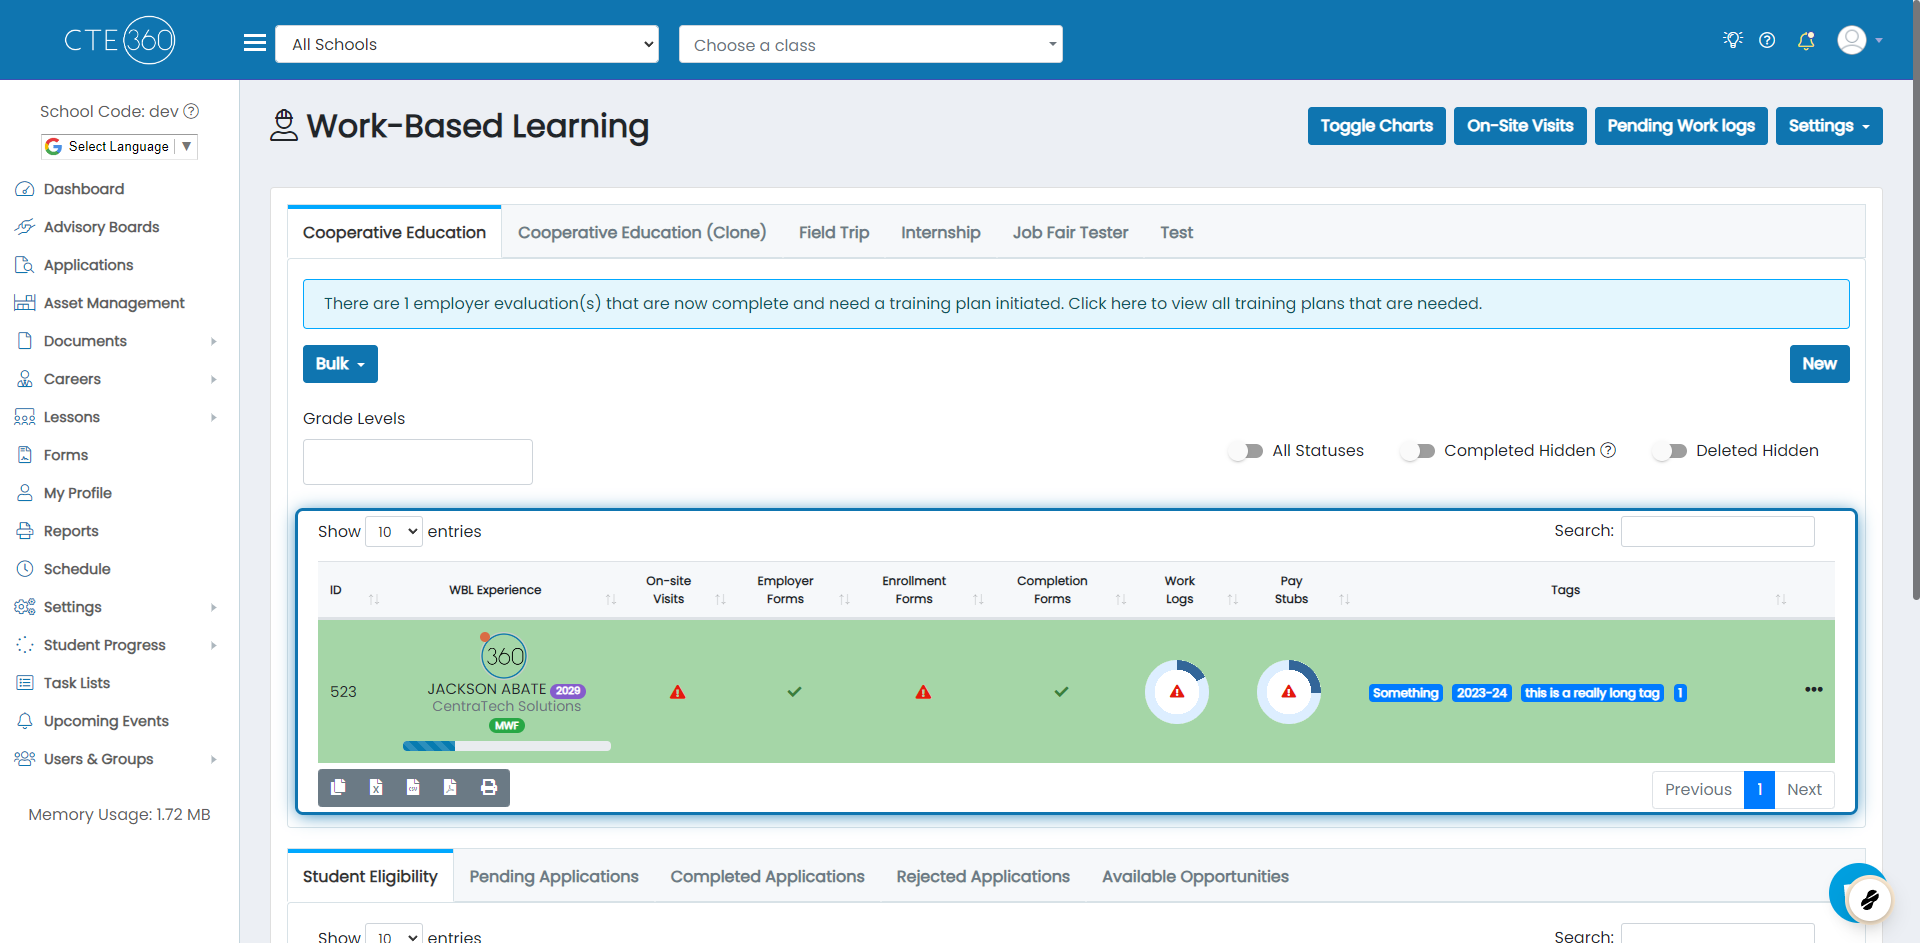Click the Toggle Charts button
This screenshot has width=1920, height=943.
coord(1376,126)
